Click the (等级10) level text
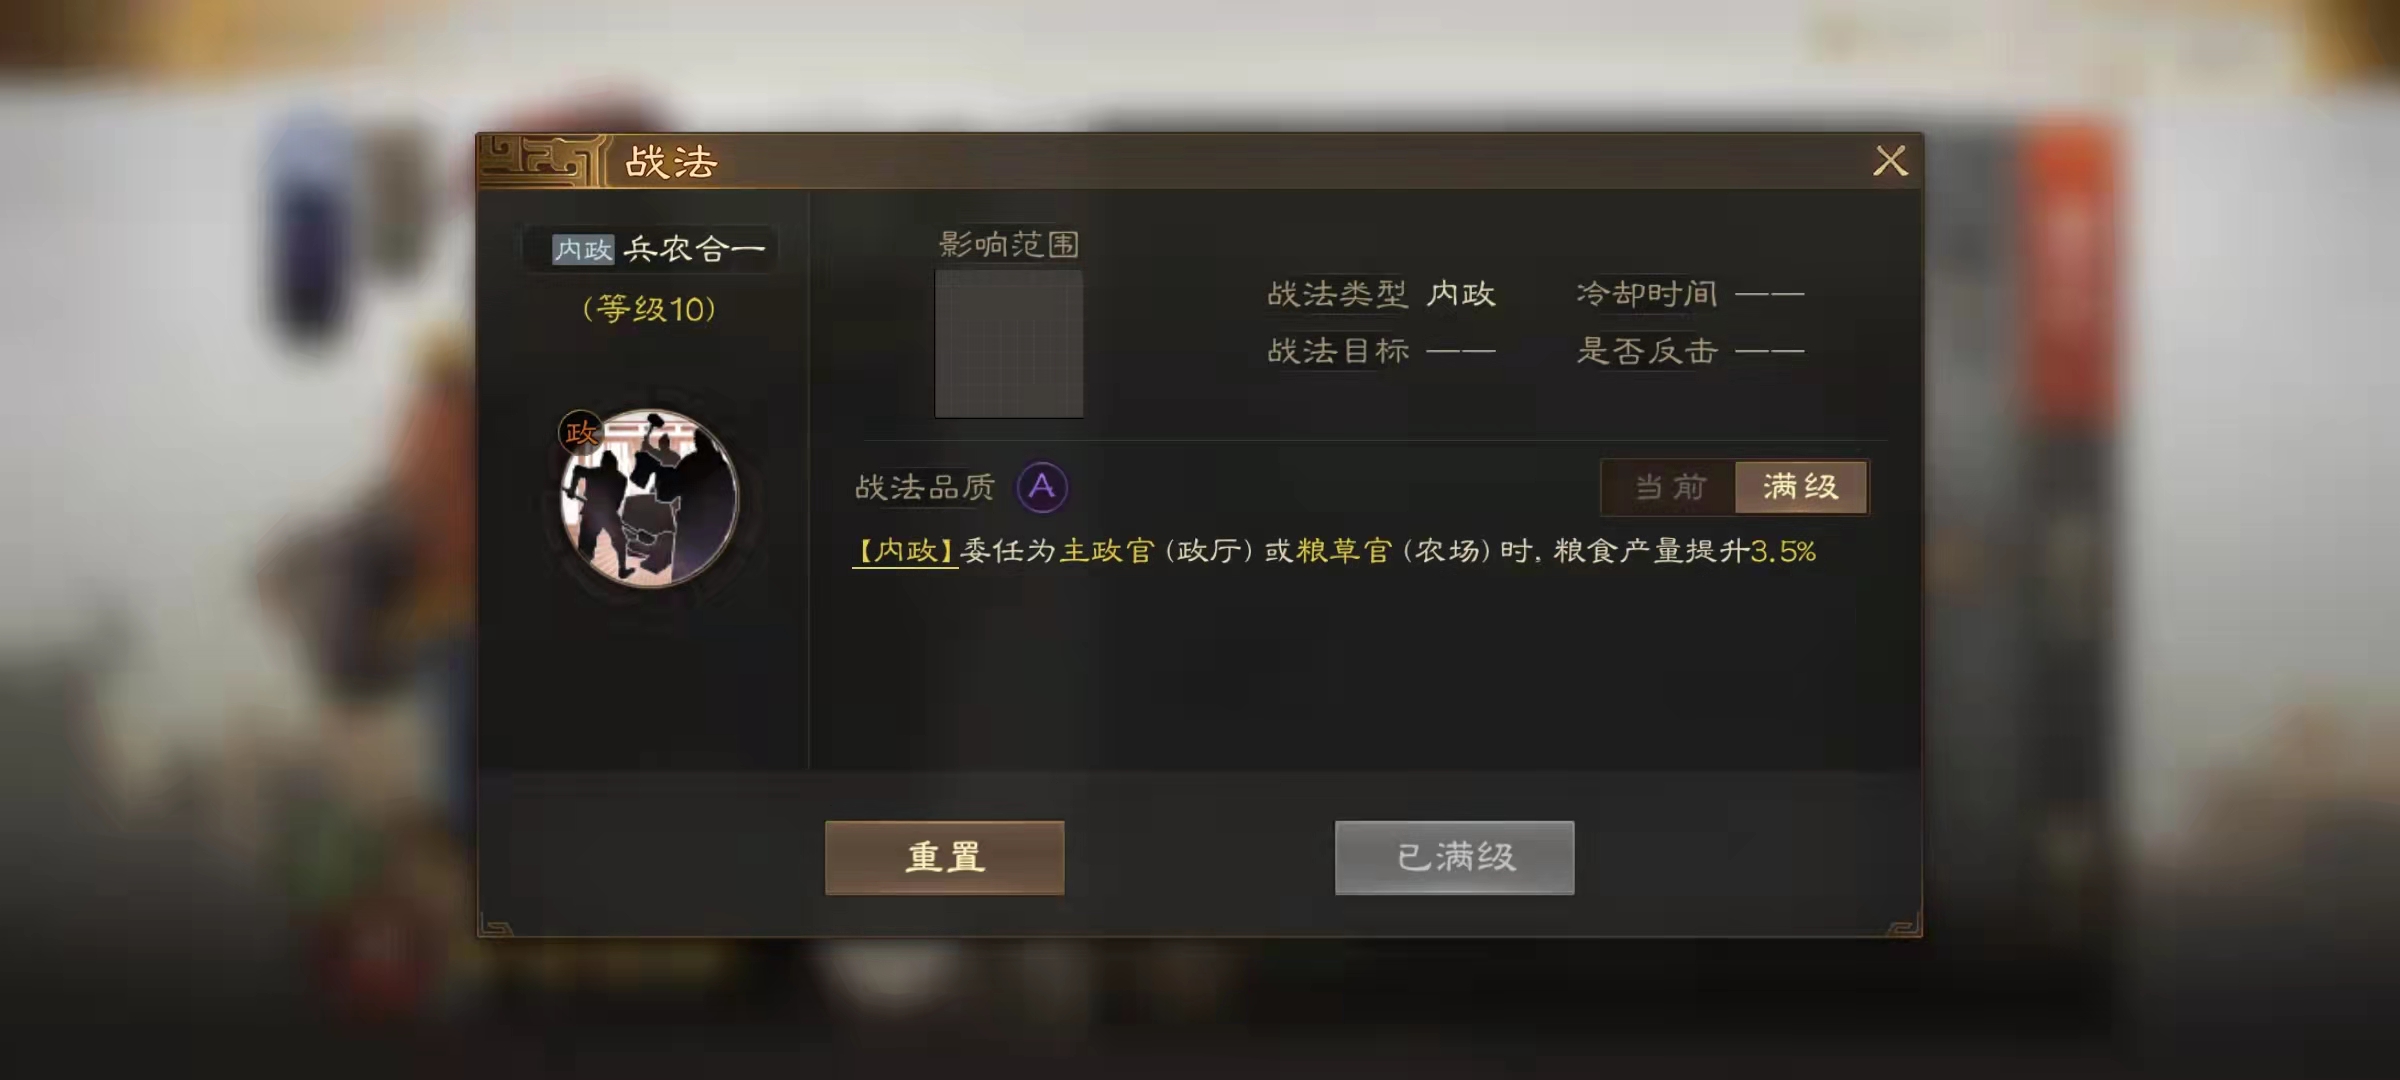Screen dimensions: 2400x1080 tap(649, 309)
